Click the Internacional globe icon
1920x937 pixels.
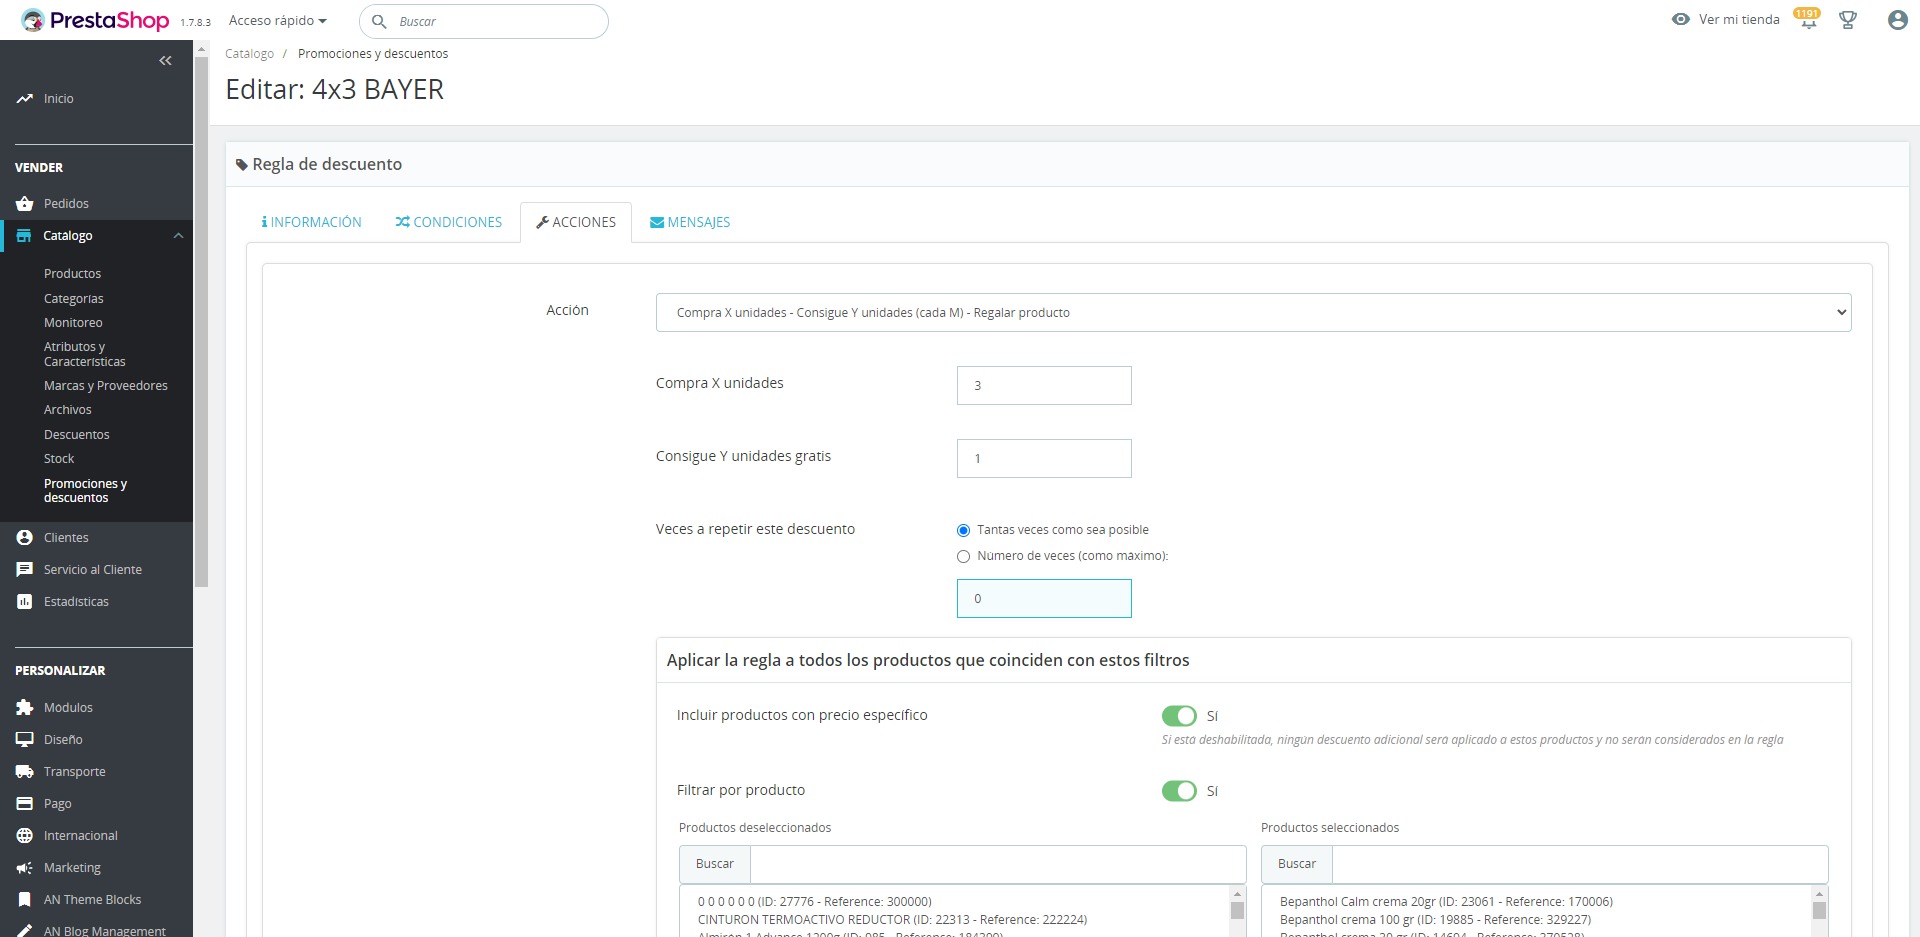tap(25, 836)
